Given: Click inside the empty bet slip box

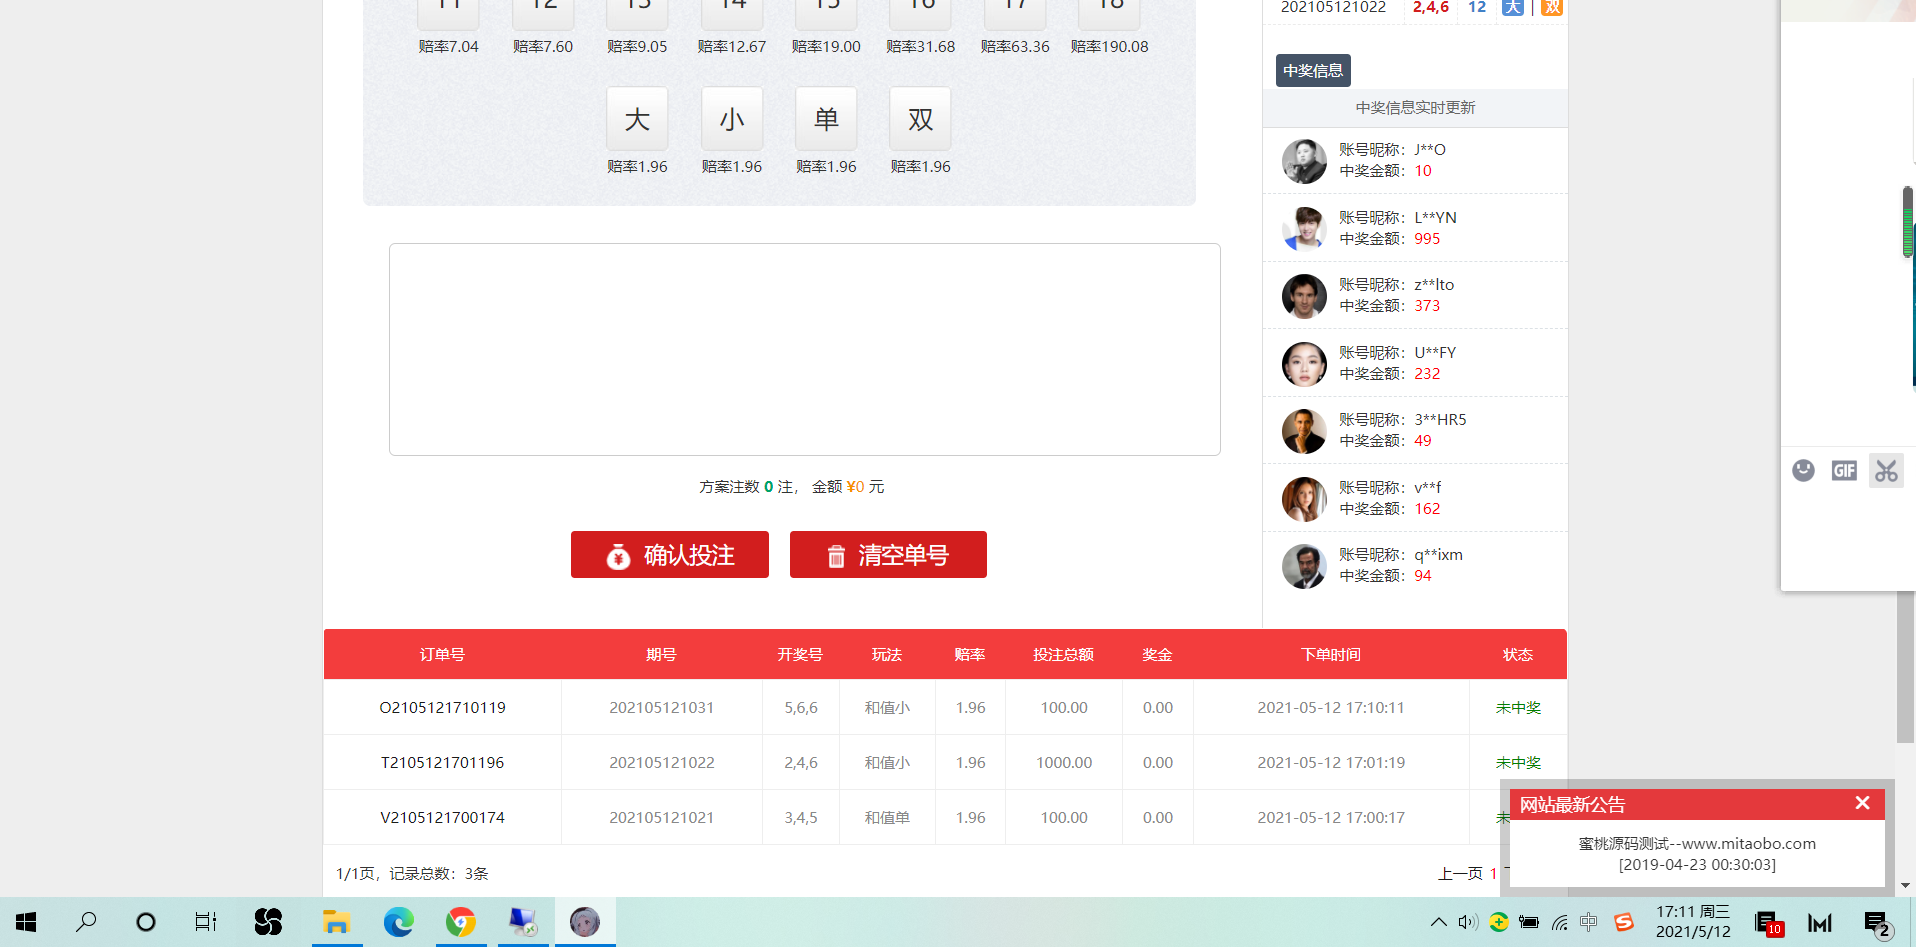Looking at the screenshot, I should coord(804,349).
